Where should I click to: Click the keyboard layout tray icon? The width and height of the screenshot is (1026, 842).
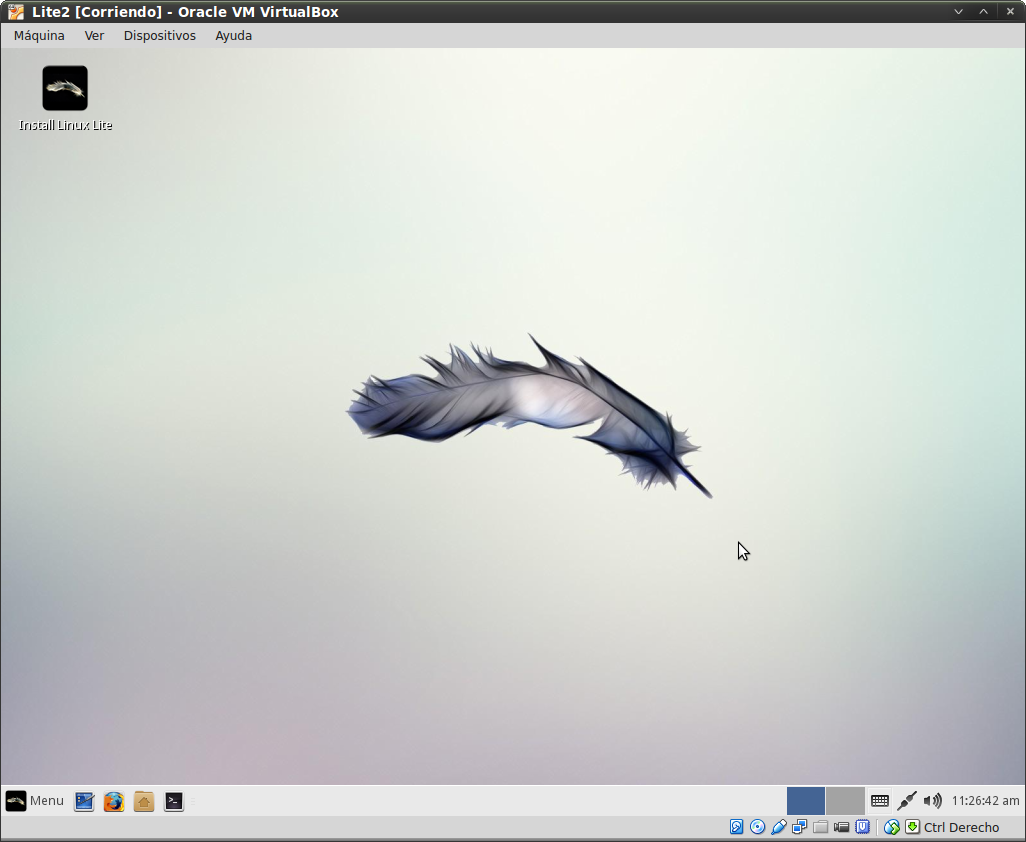[880, 801]
